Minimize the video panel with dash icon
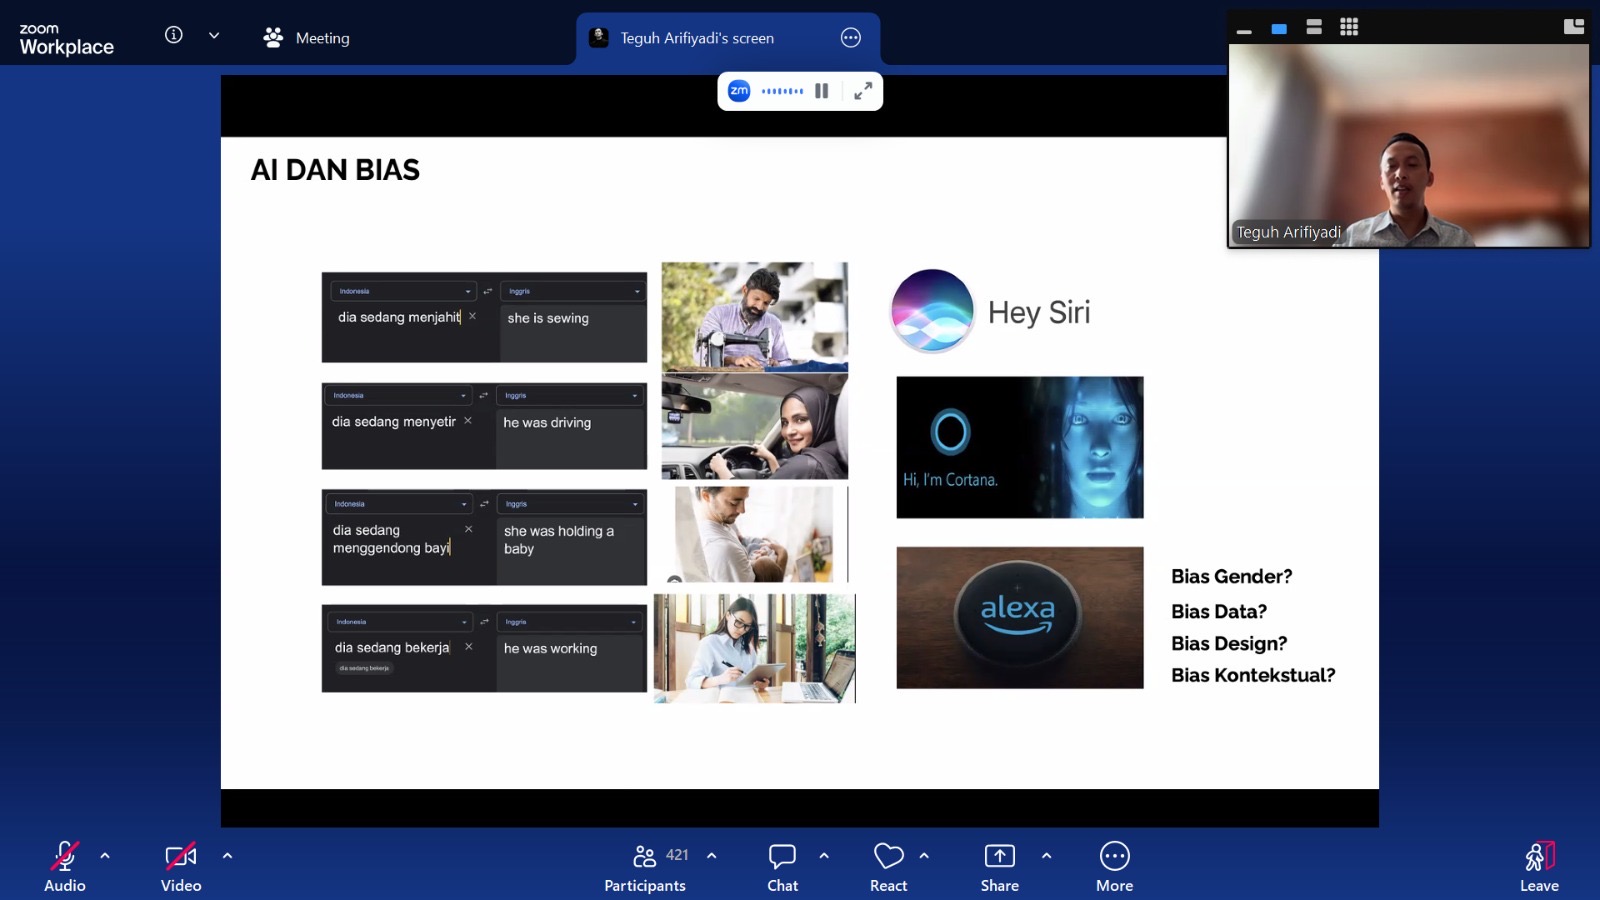The image size is (1600, 900). pyautogui.click(x=1244, y=30)
